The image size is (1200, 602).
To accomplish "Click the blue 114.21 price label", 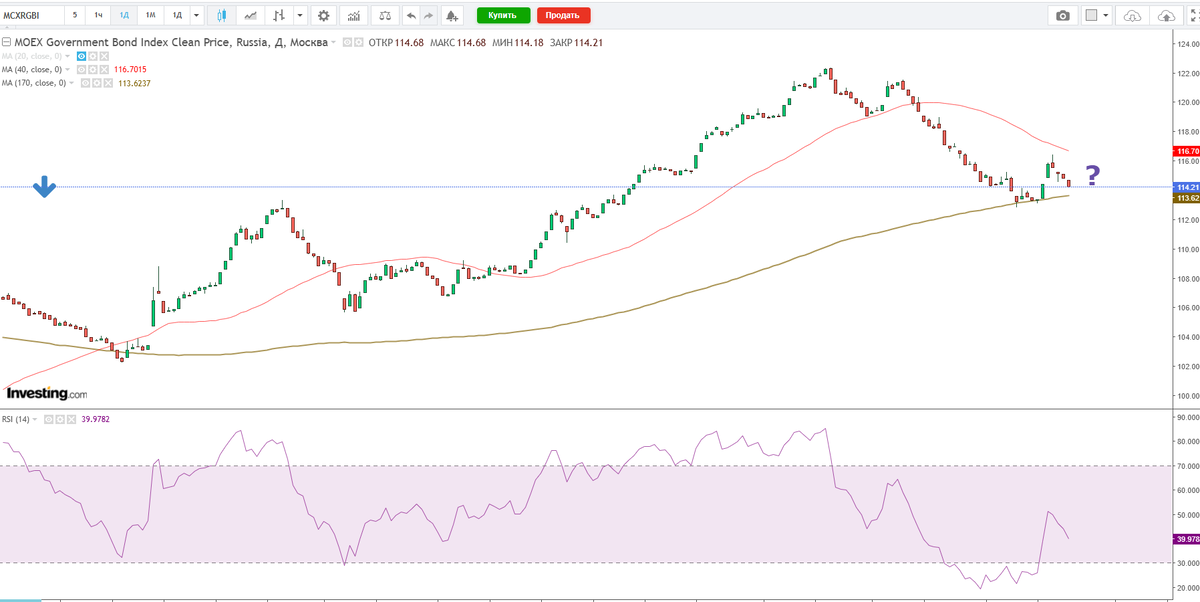I will 1186,187.
